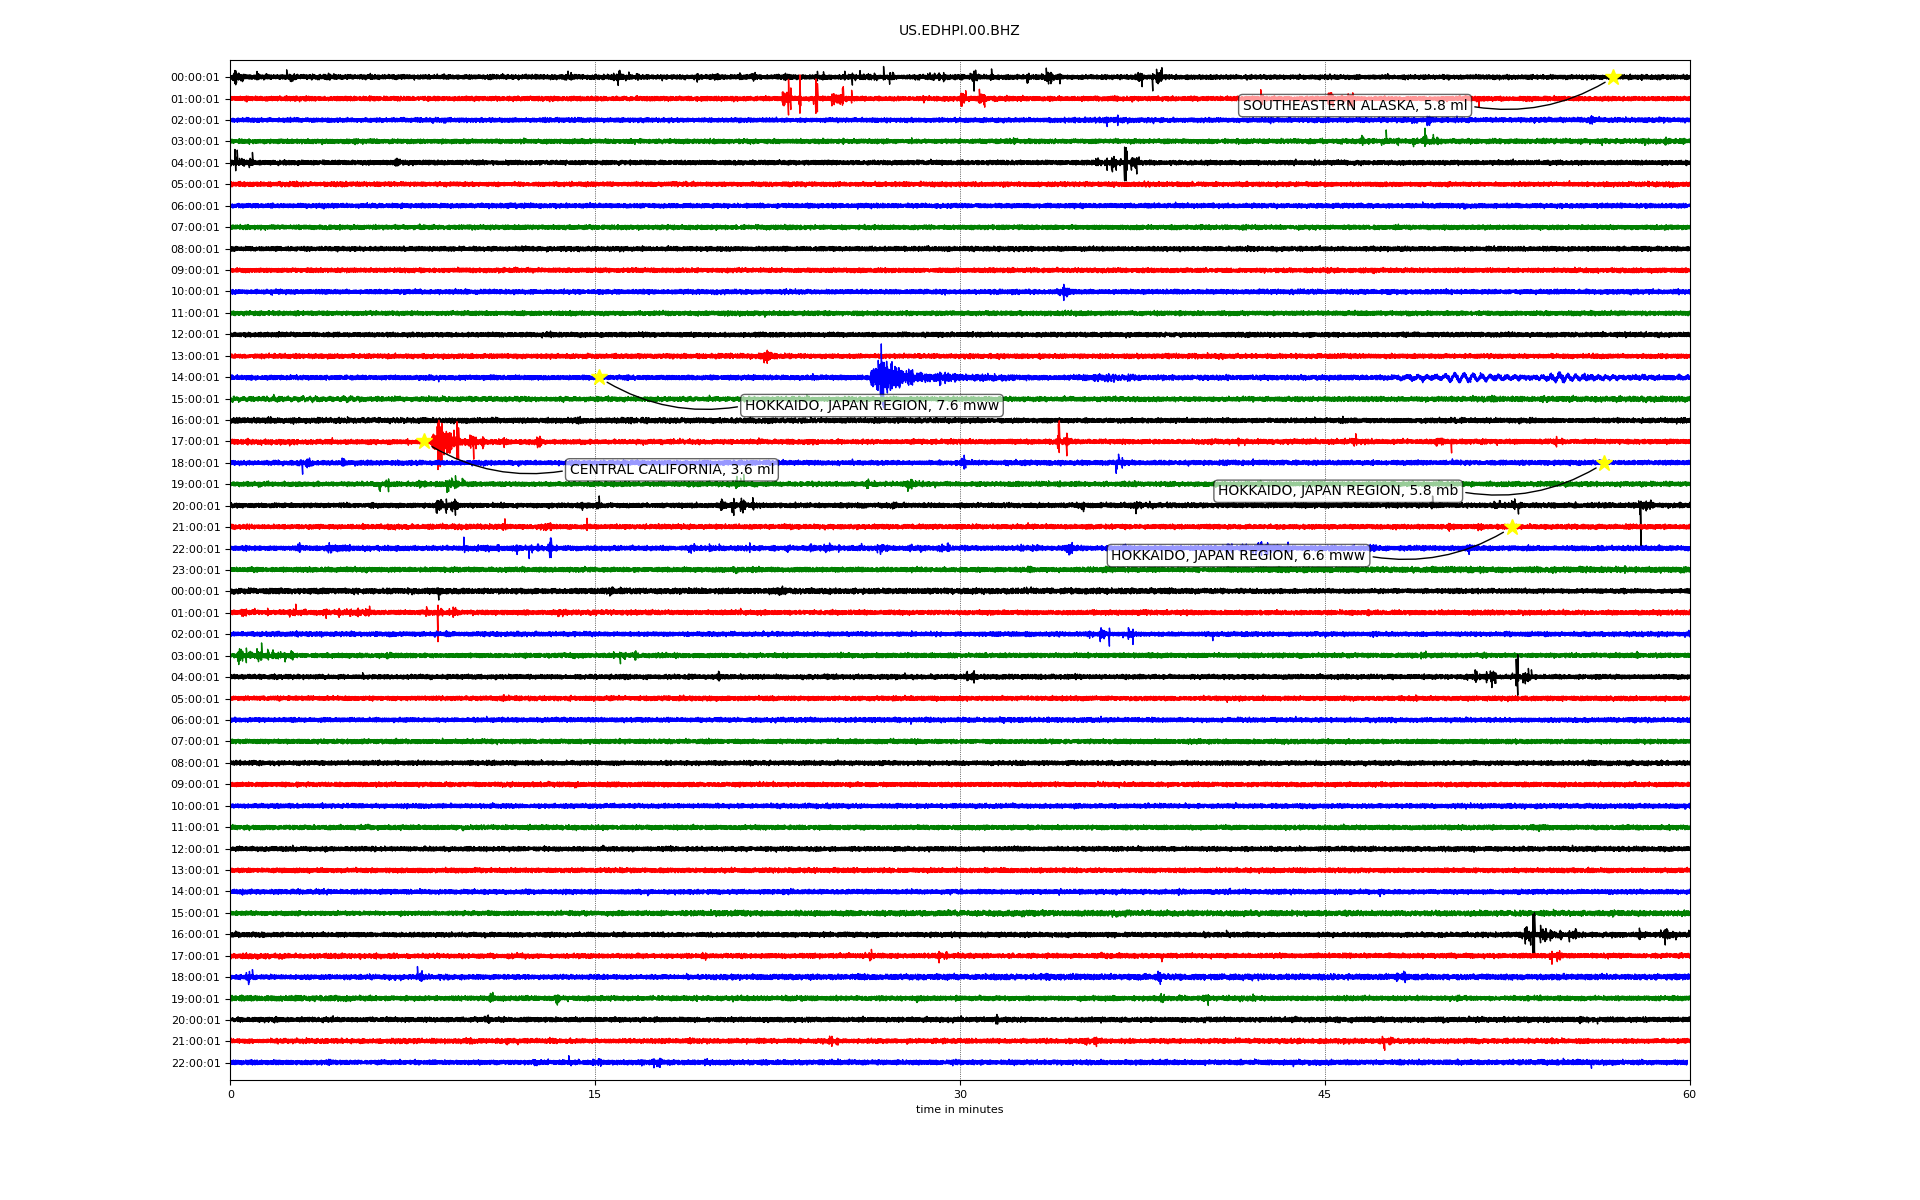Click the HOKKAIDO, JAPAN REGION, 7.6 mww label
The height and width of the screenshot is (1200, 1920).
[x=871, y=405]
